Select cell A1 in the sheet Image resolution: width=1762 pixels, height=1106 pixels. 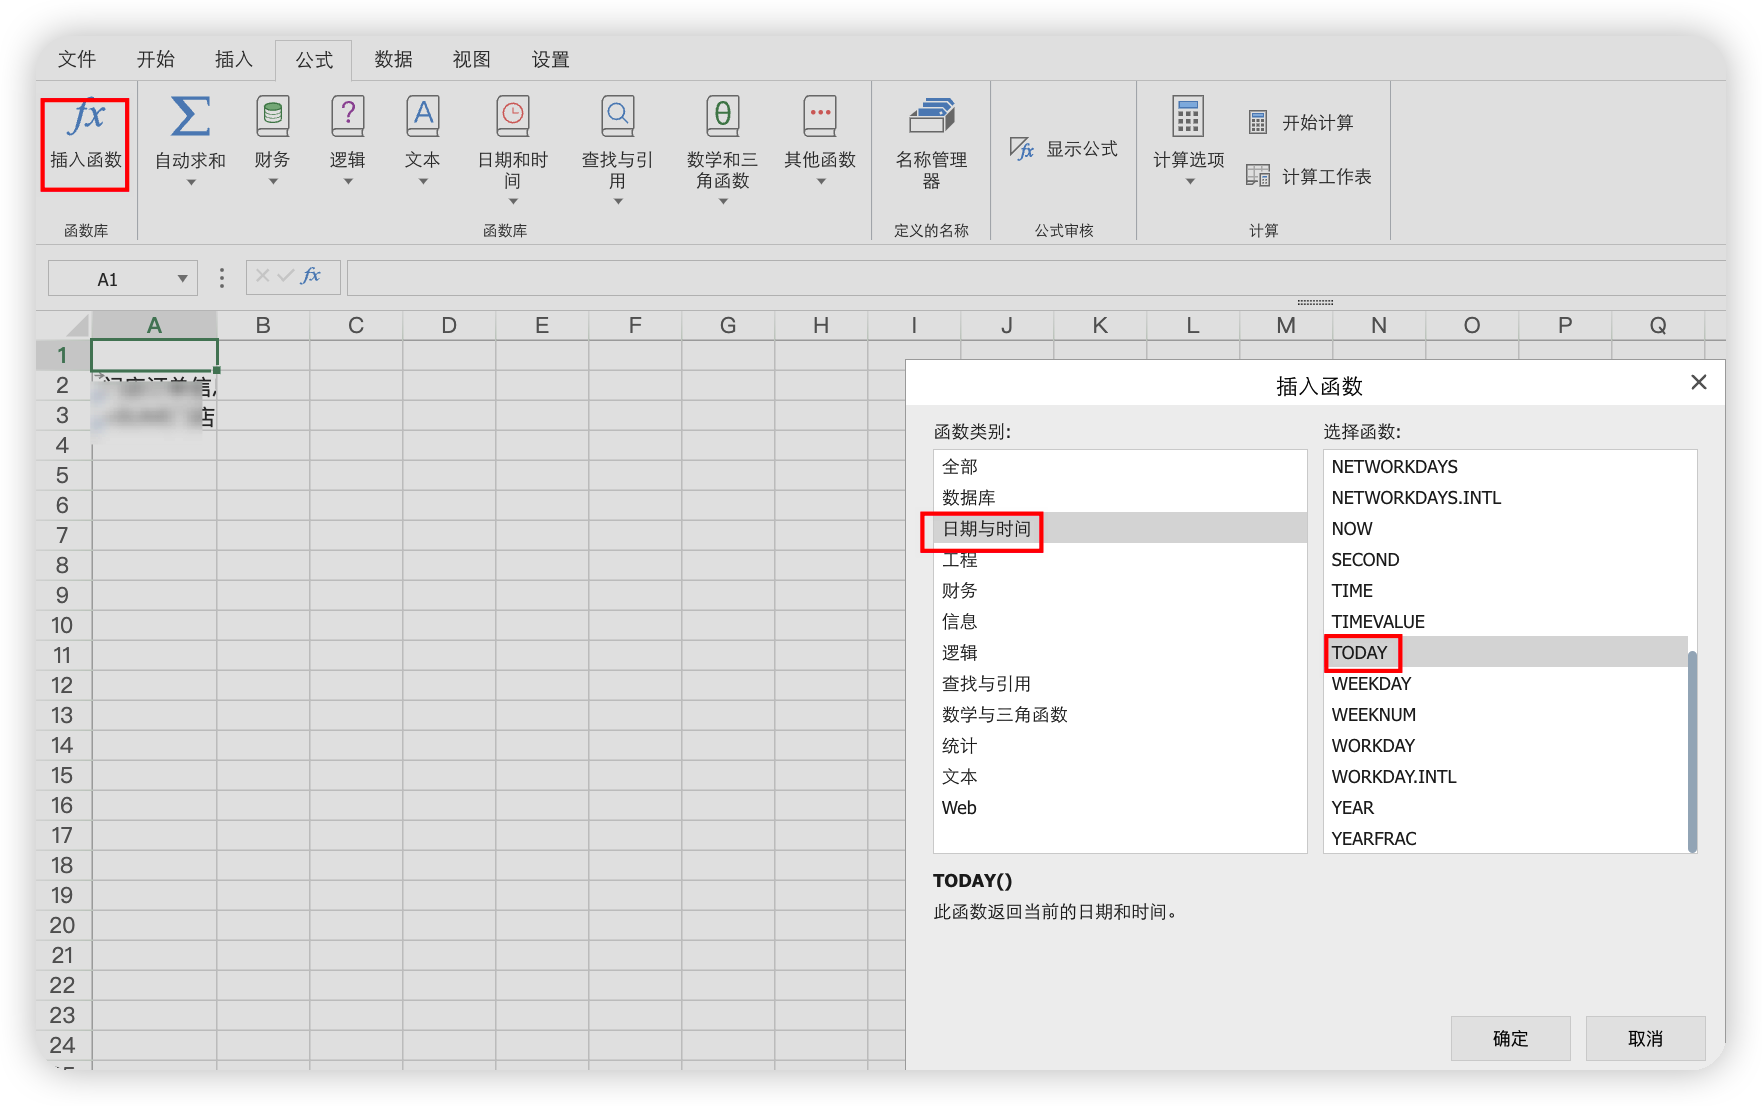[154, 355]
